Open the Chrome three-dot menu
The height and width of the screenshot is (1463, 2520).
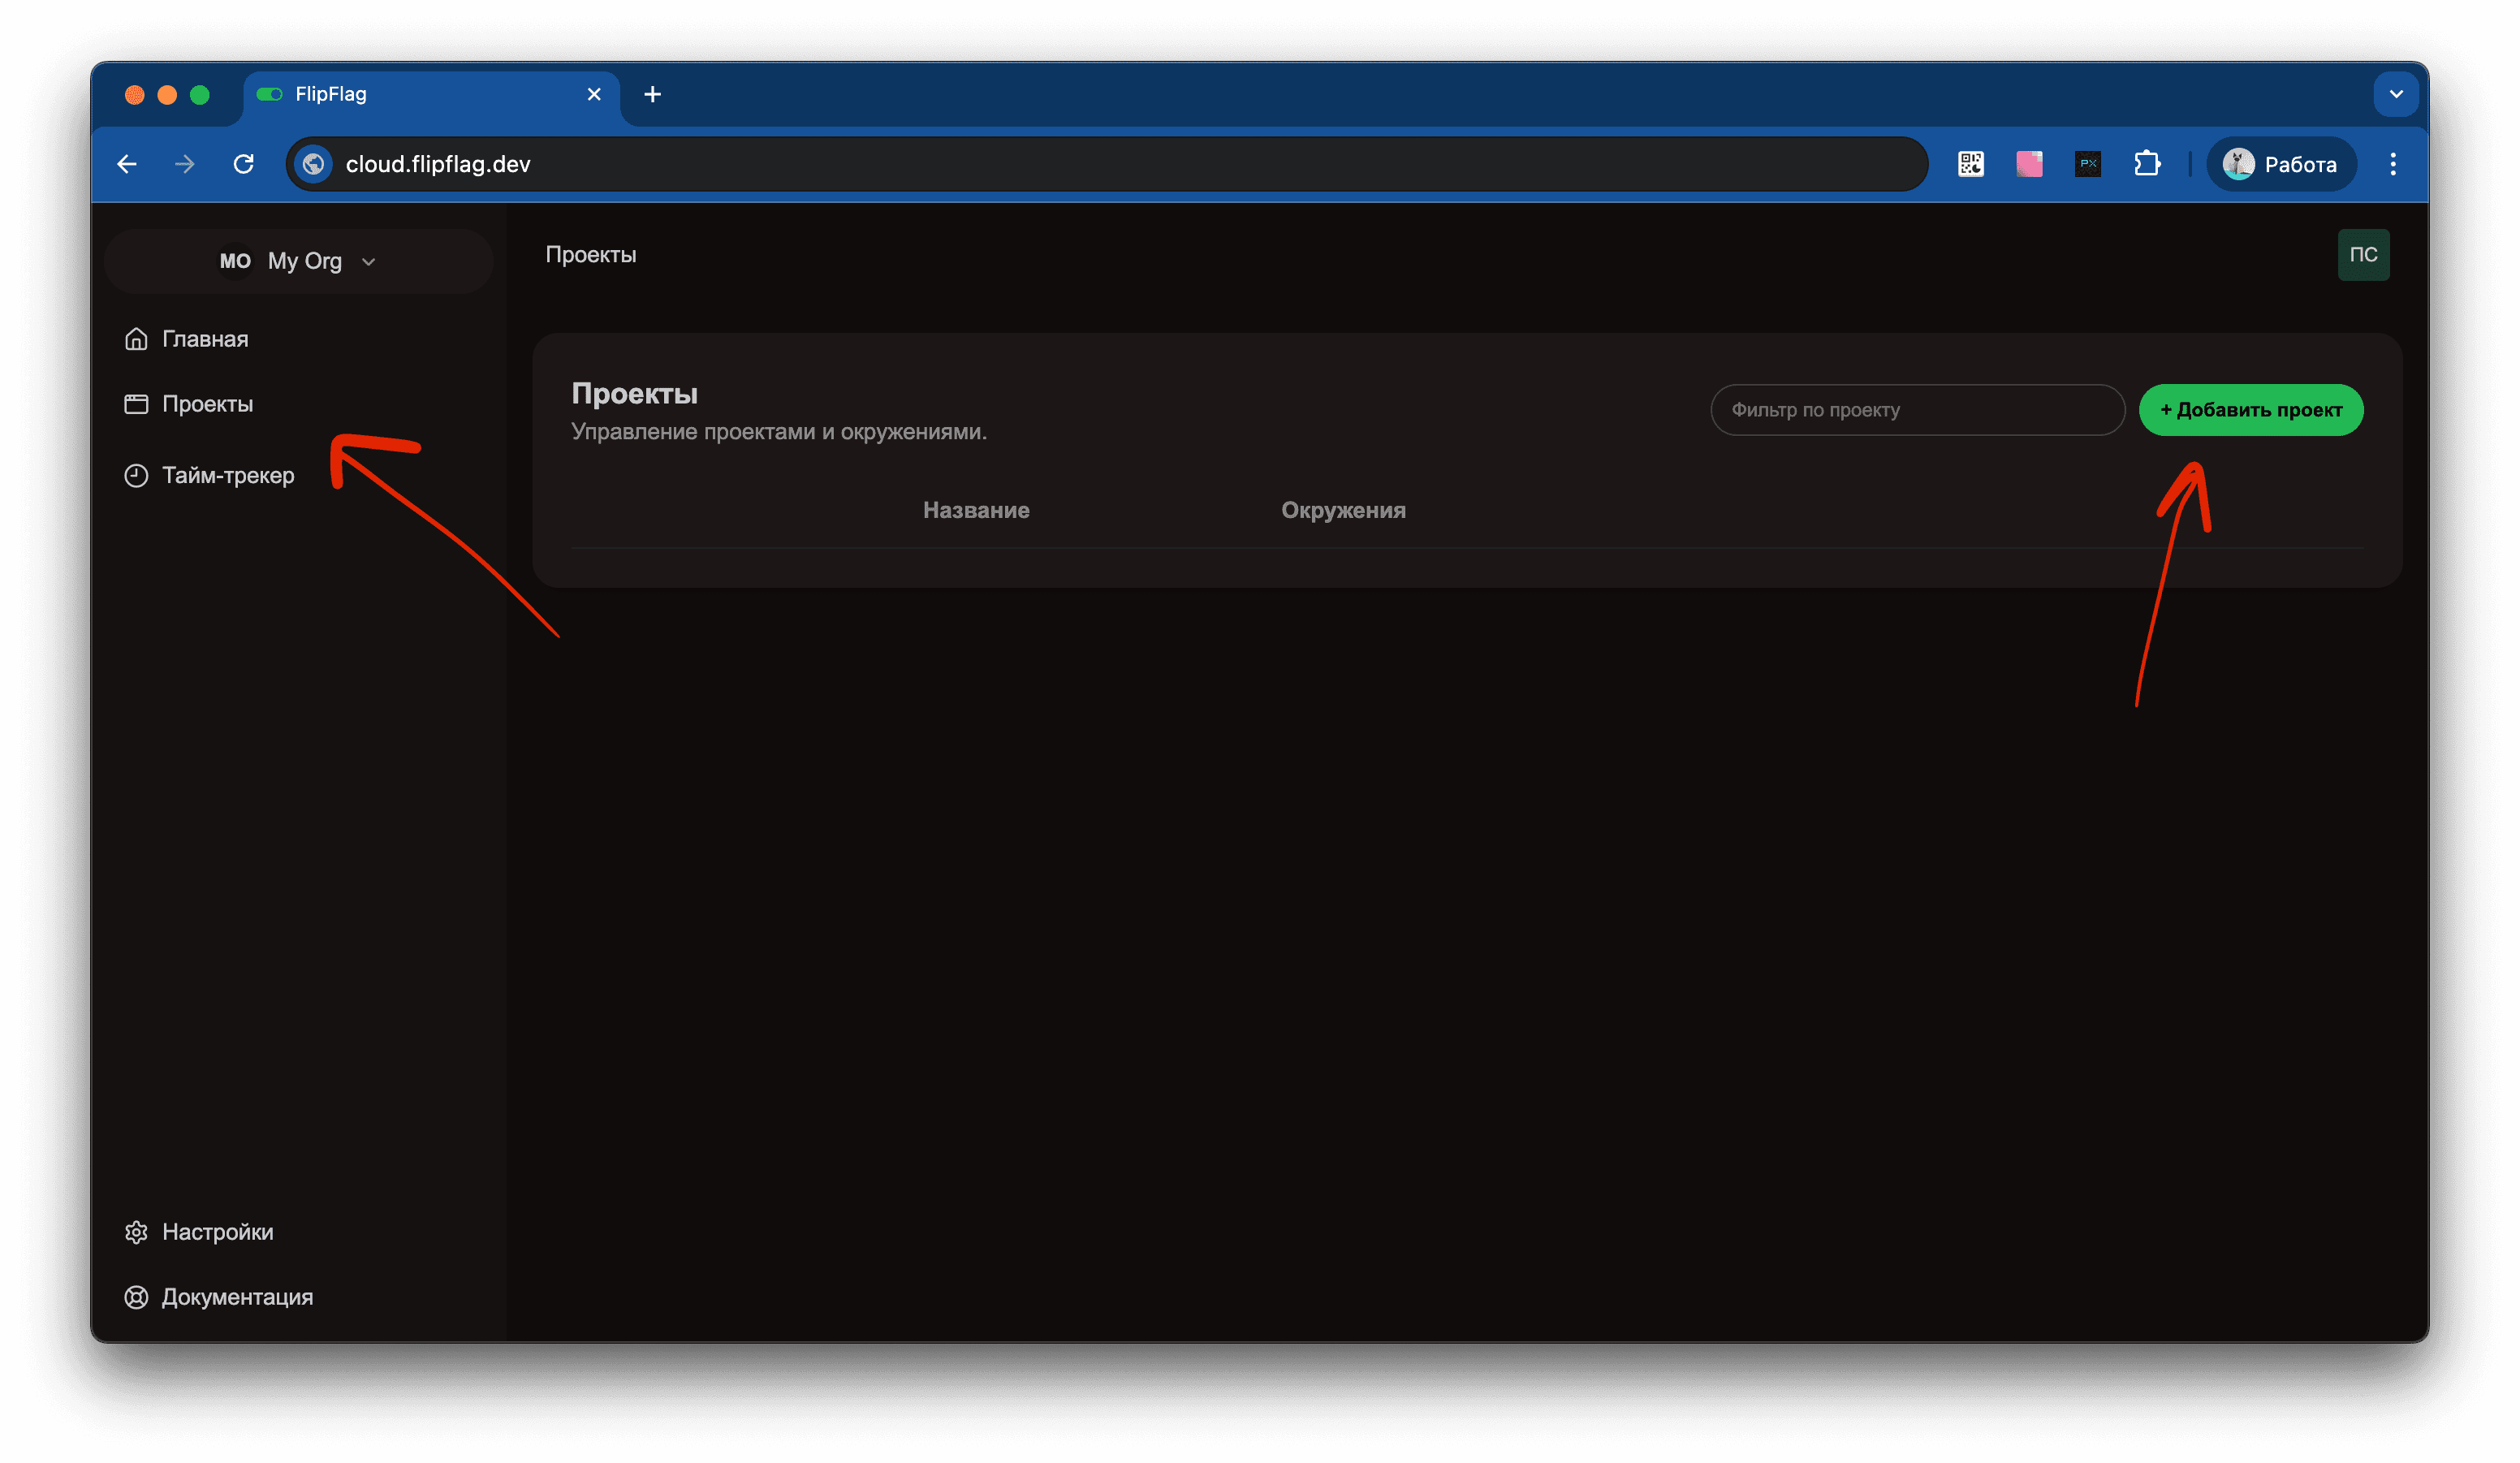point(2393,163)
